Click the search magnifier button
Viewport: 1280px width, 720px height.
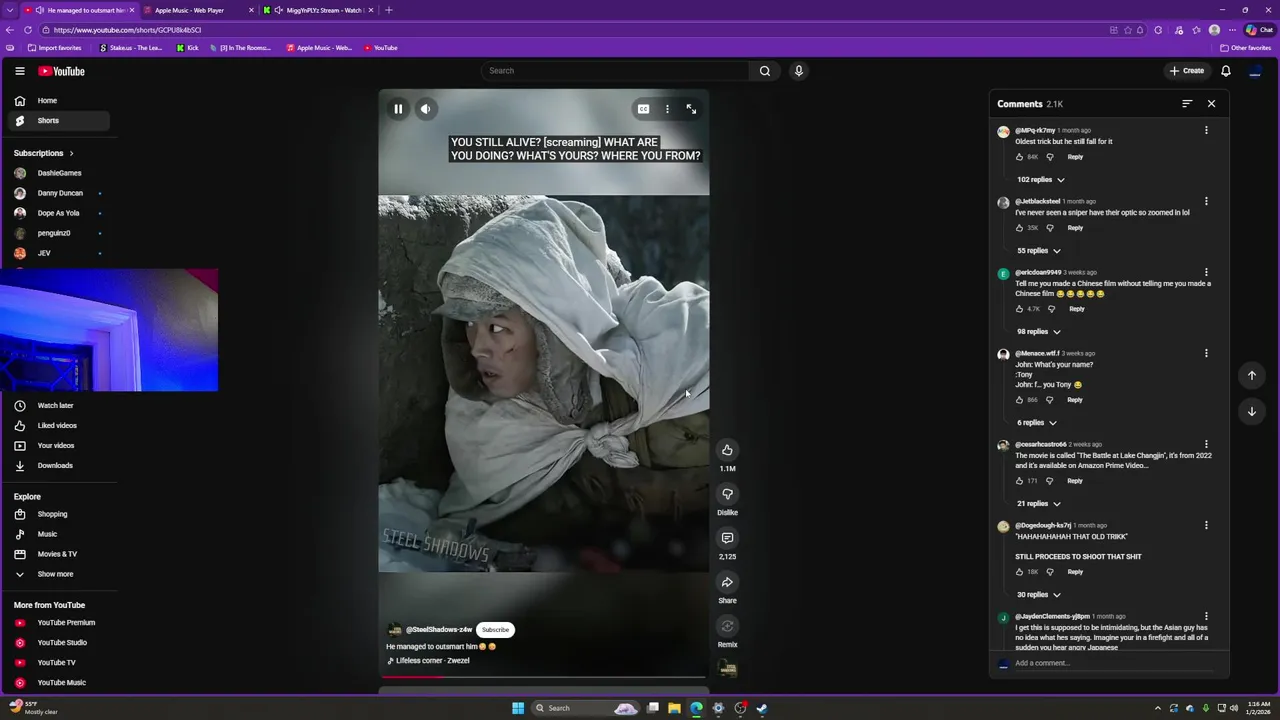[x=765, y=71]
